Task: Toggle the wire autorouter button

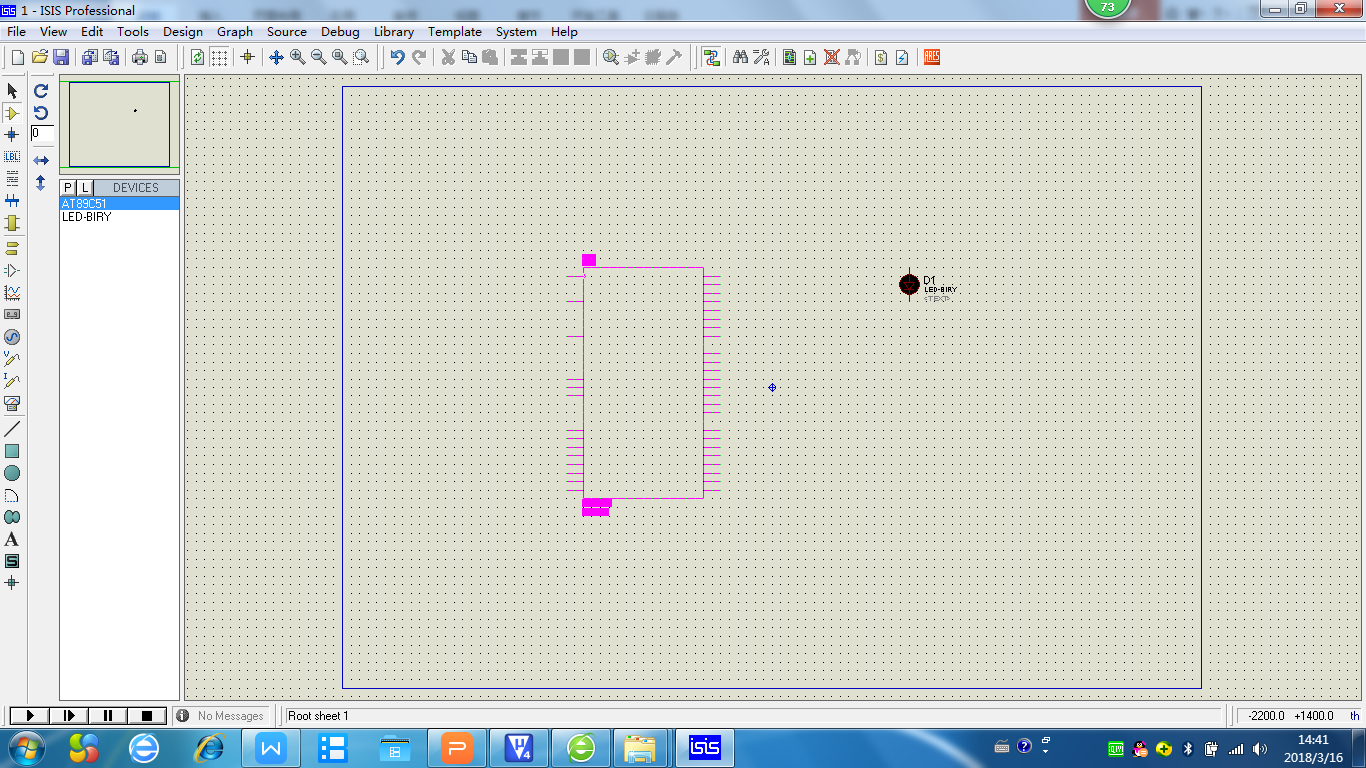Action: pyautogui.click(x=711, y=57)
